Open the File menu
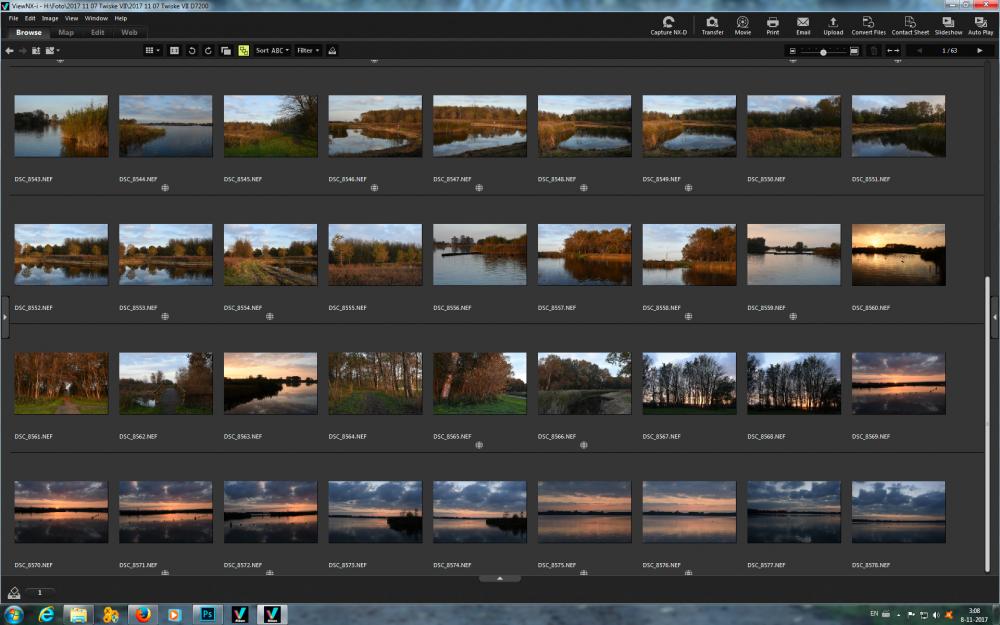The height and width of the screenshot is (625, 1000). pos(13,18)
